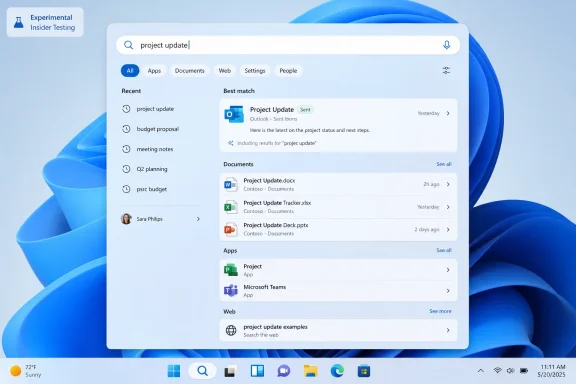Click the taskbar Search button
576x384 pixels.
pyautogui.click(x=202, y=371)
